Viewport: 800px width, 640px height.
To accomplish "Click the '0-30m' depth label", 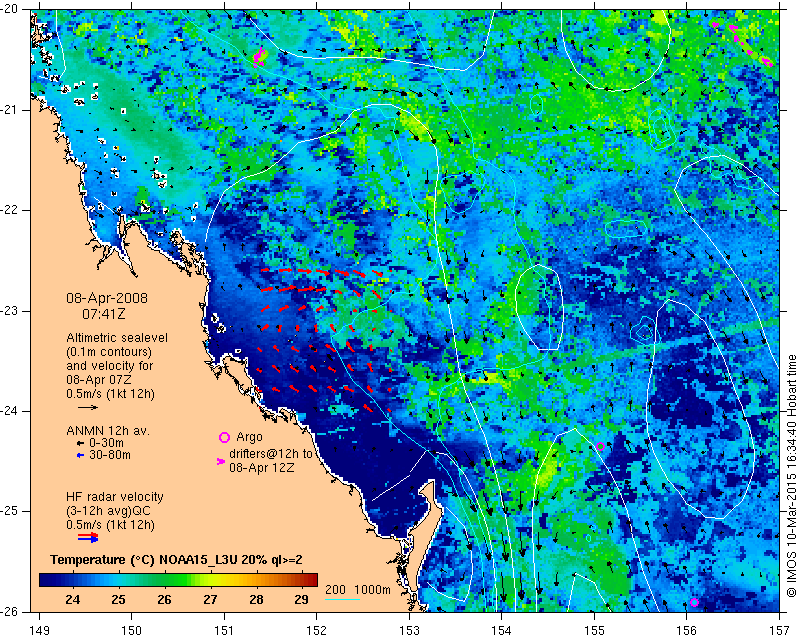I will tap(107, 443).
